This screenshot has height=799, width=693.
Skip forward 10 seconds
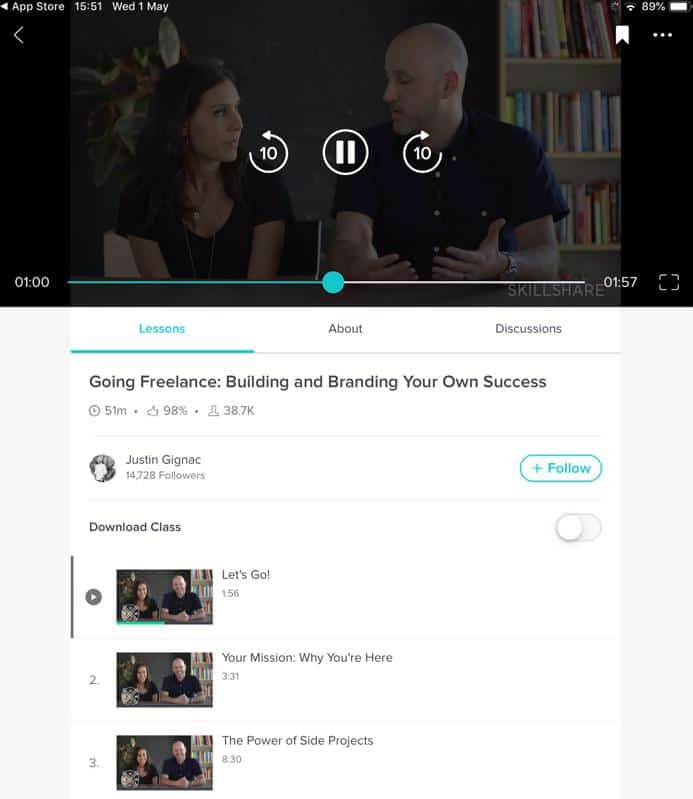point(422,152)
